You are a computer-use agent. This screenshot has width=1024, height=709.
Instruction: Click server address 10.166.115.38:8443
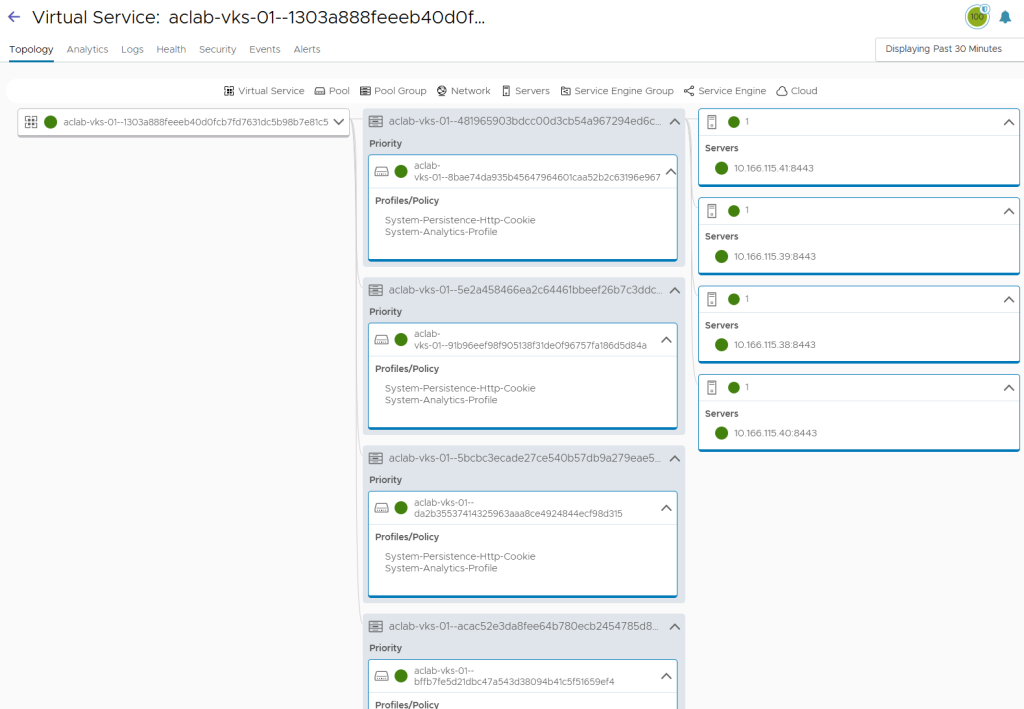coord(774,345)
